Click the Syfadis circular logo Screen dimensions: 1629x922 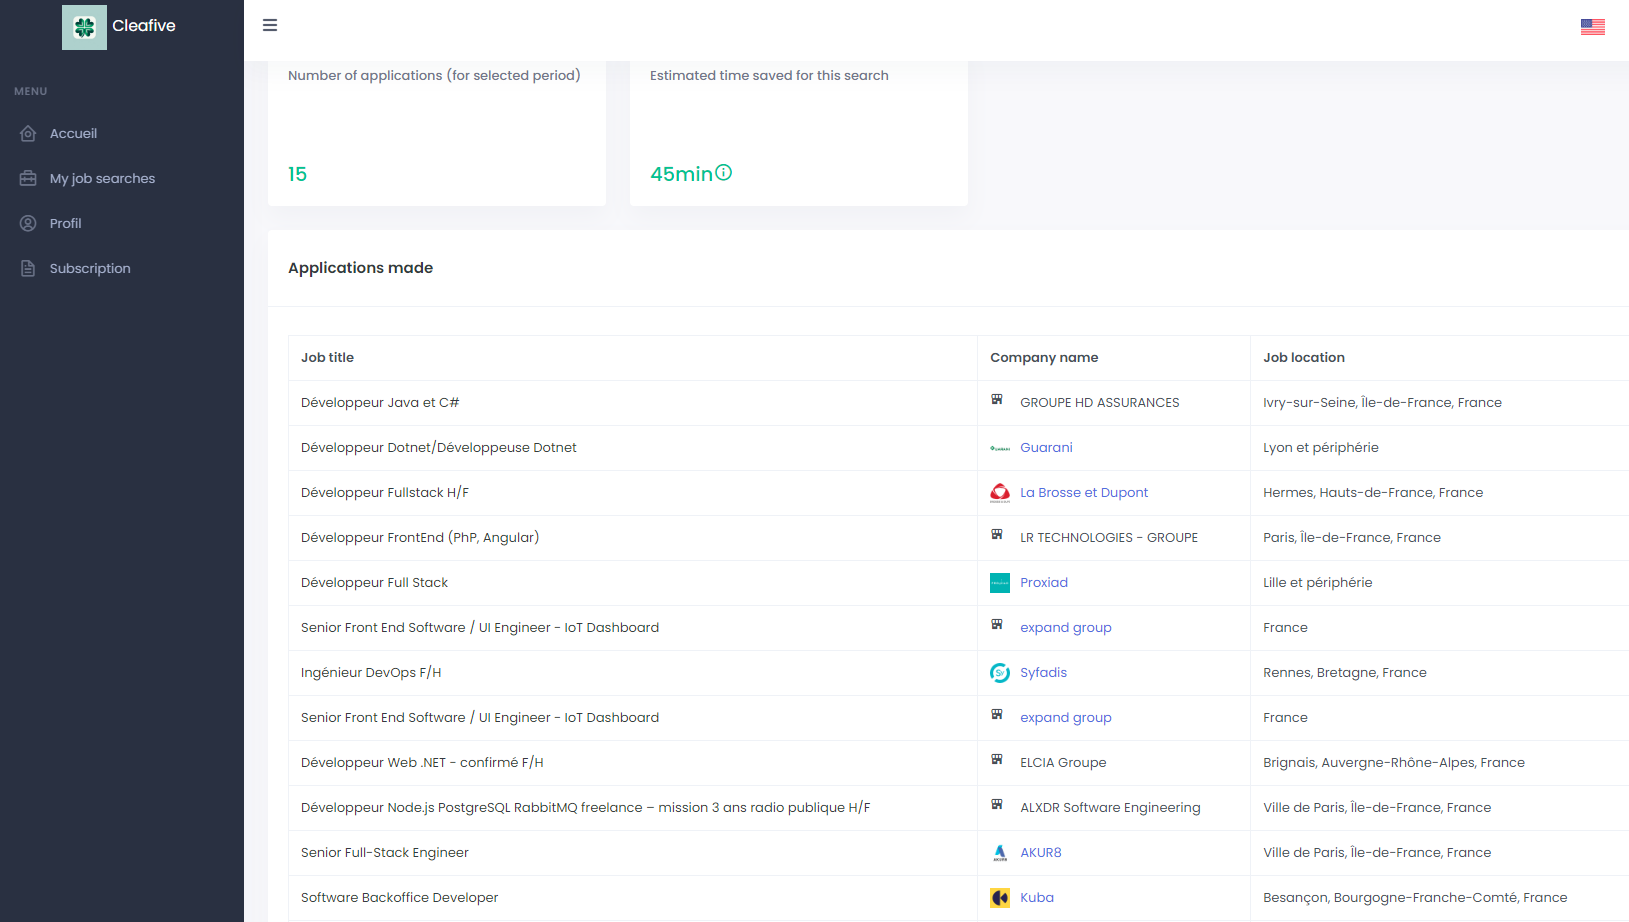(1000, 673)
